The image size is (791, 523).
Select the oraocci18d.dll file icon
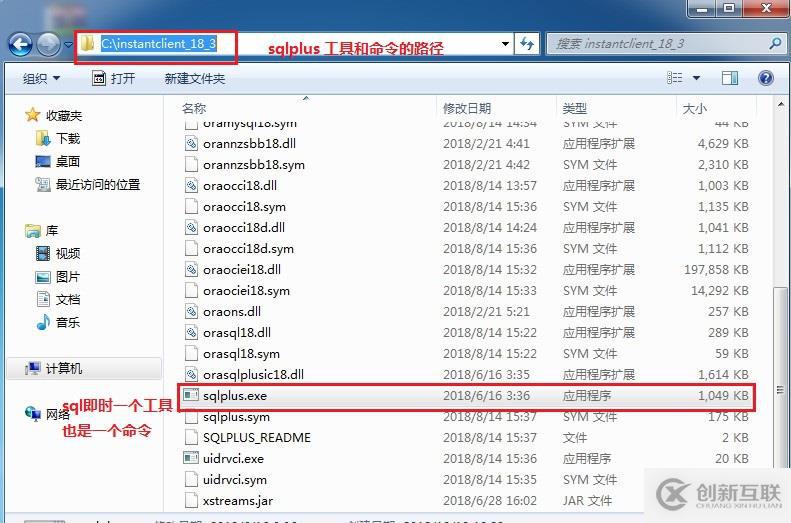tap(191, 227)
